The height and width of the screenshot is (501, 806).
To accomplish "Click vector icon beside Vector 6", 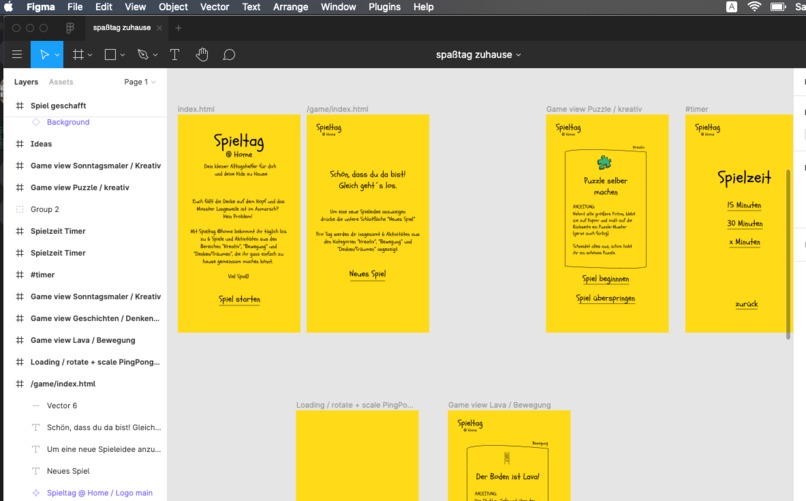I will click(36, 405).
